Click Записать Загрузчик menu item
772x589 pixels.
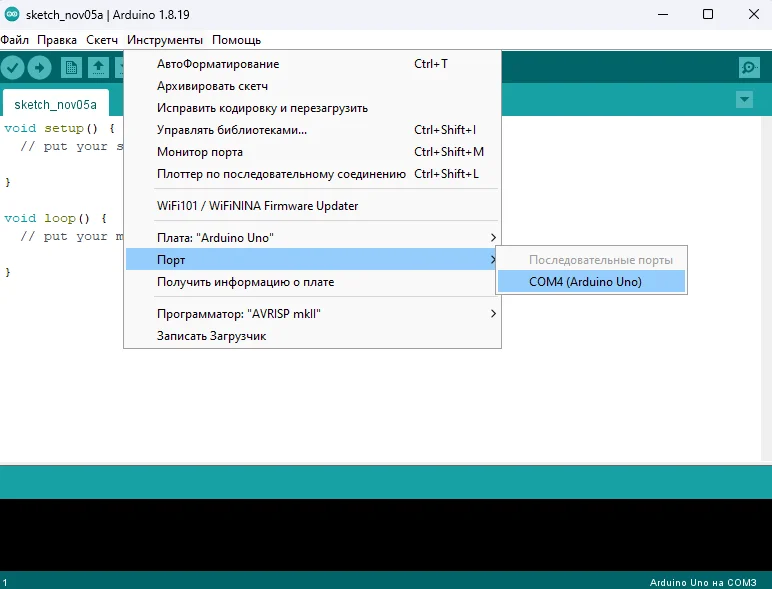pyautogui.click(x=212, y=336)
